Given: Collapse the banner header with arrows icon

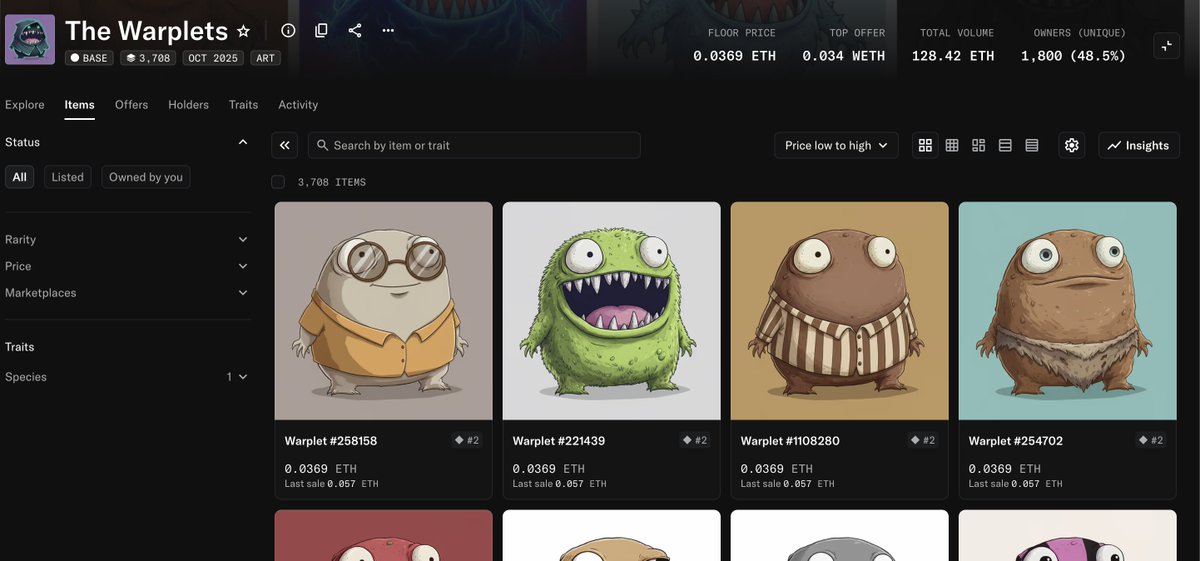Looking at the screenshot, I should pos(1166,45).
